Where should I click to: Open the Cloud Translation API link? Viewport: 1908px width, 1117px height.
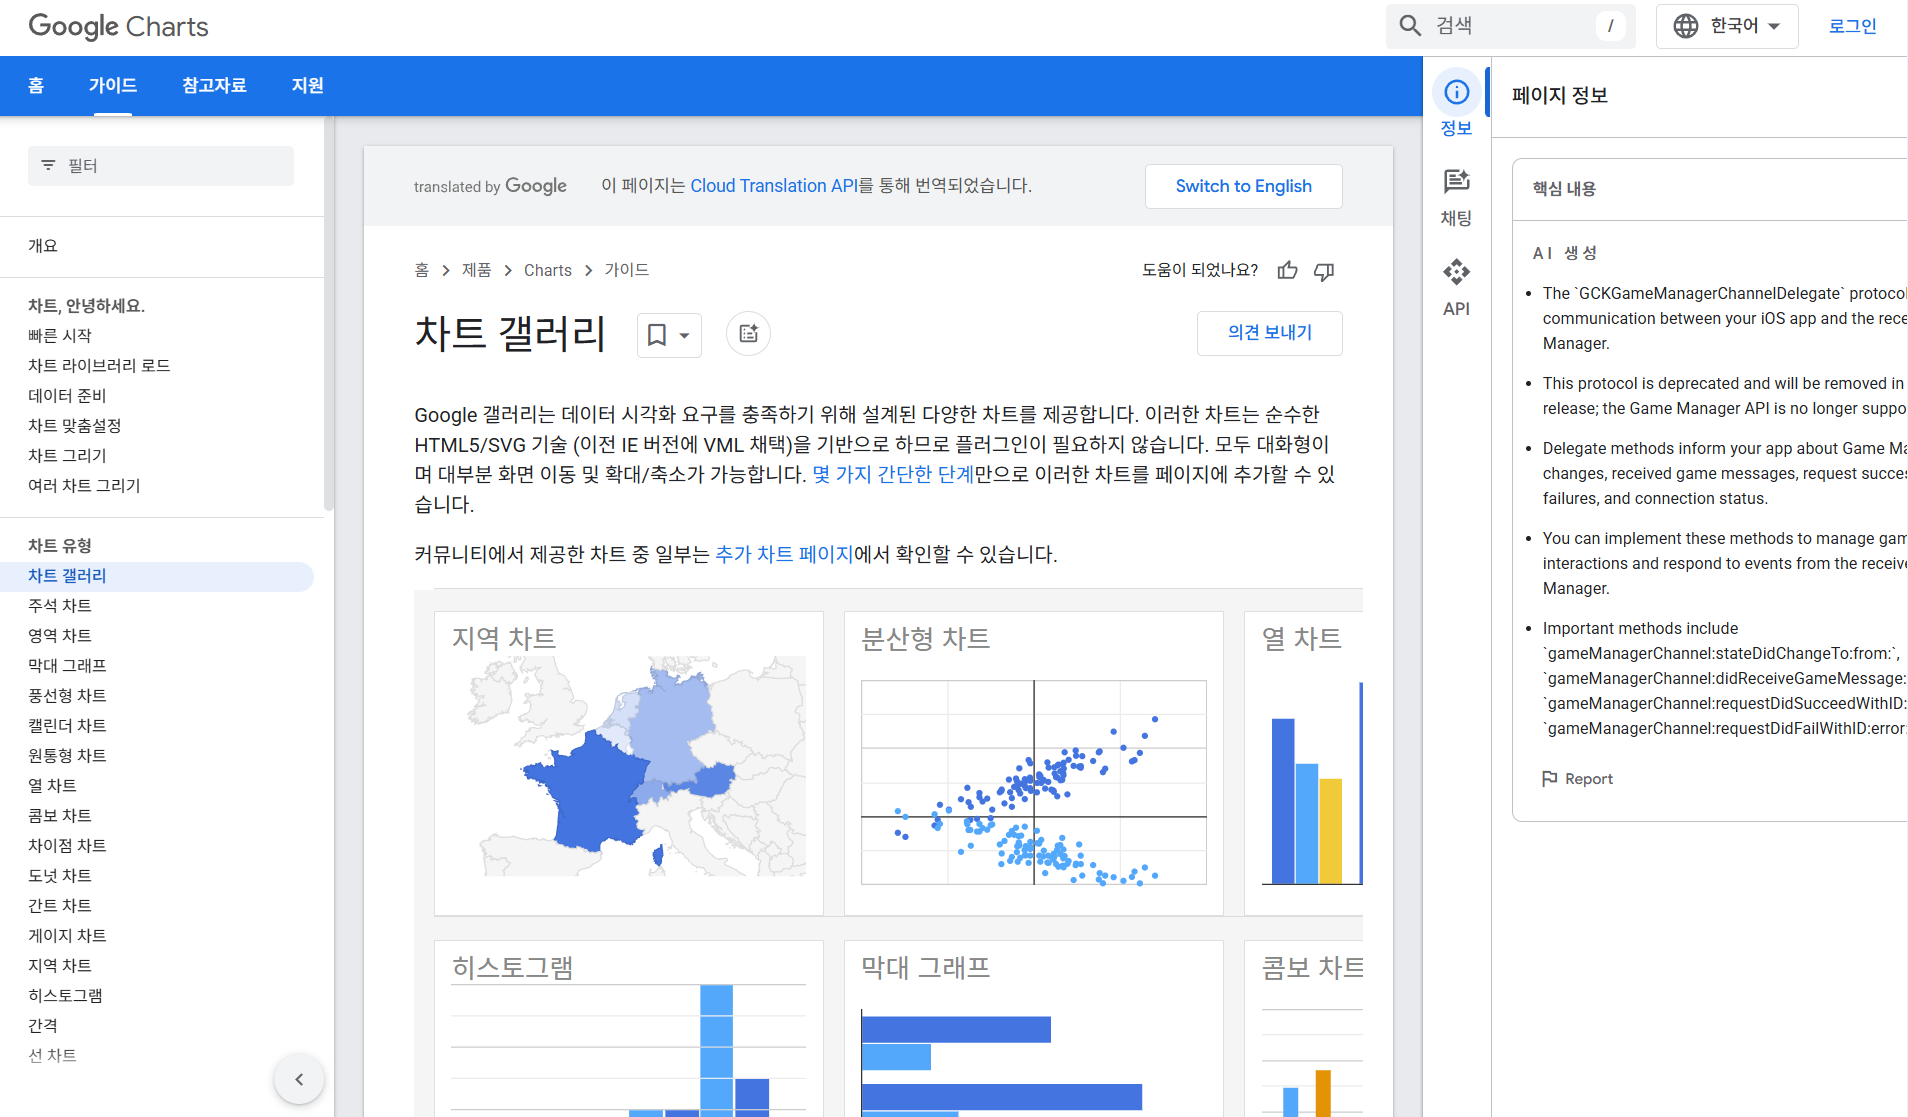pyautogui.click(x=774, y=186)
